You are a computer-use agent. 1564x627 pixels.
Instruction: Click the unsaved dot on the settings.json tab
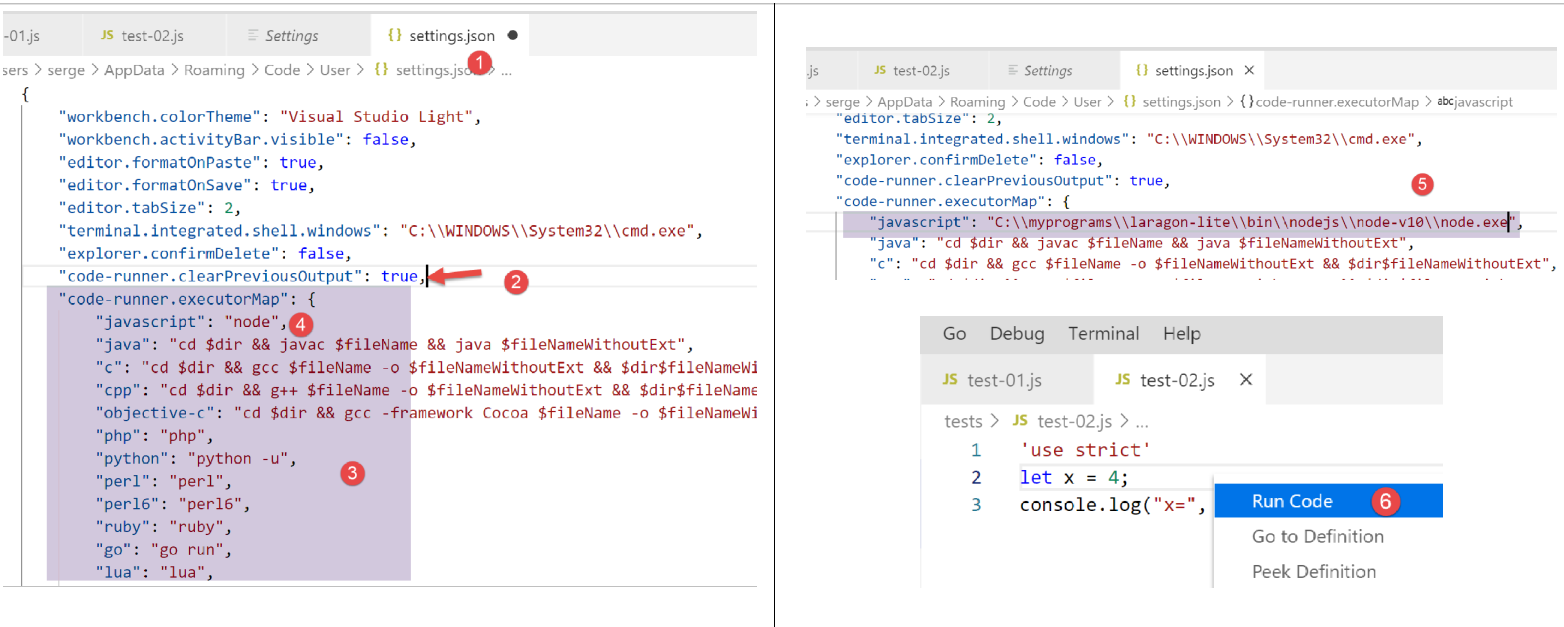click(513, 36)
